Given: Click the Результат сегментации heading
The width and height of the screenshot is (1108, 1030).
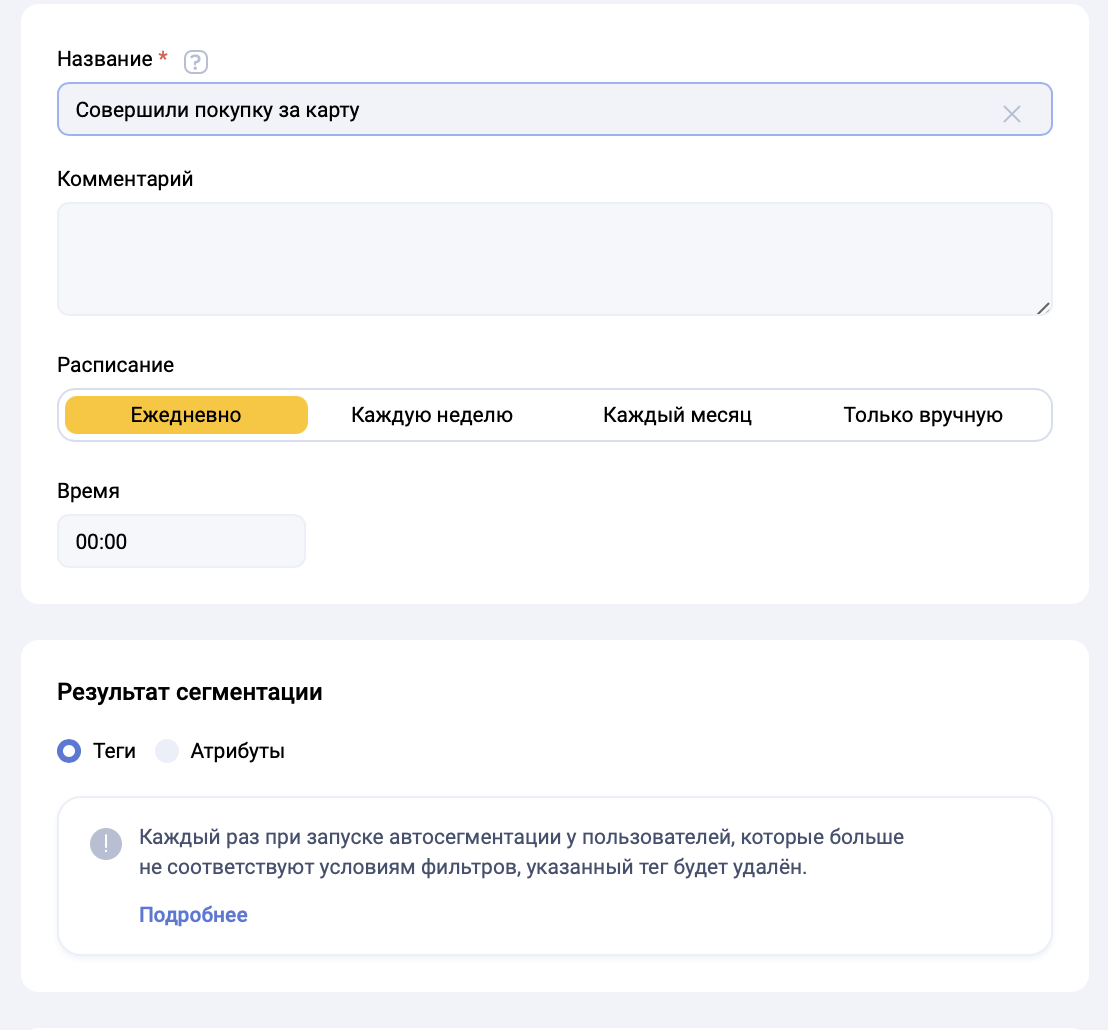Looking at the screenshot, I should [190, 692].
